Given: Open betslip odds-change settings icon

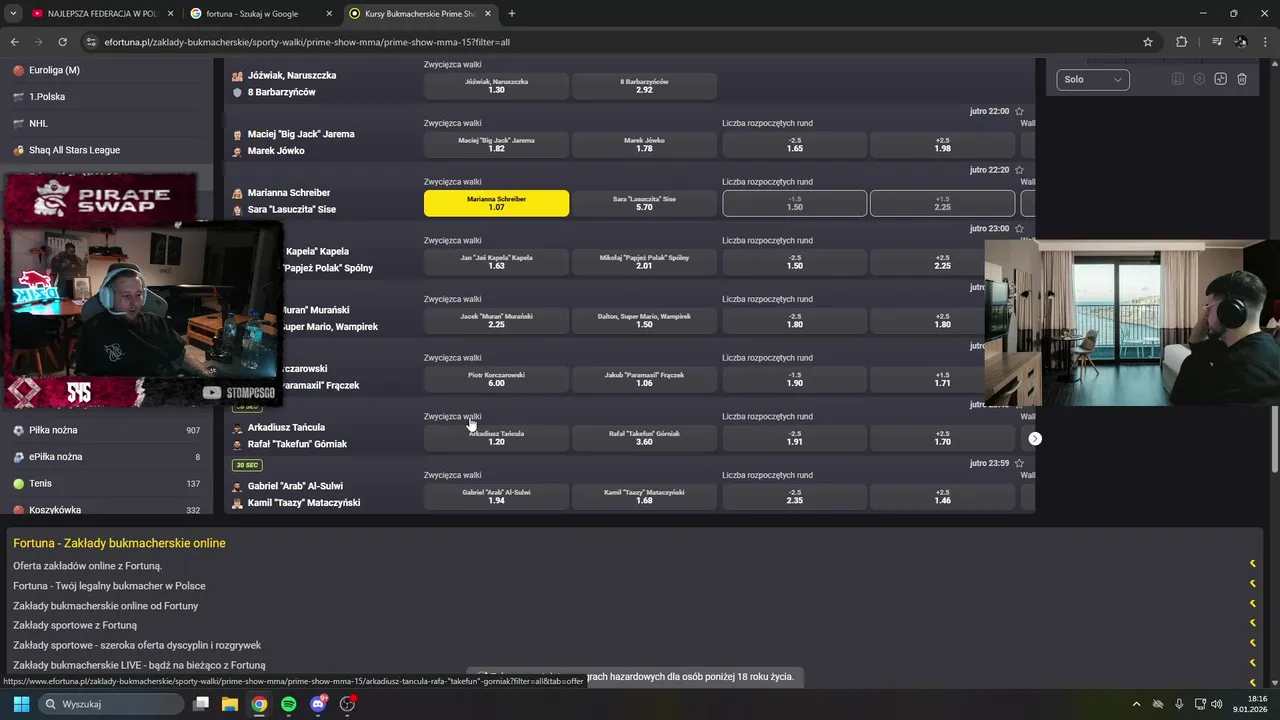Looking at the screenshot, I should 1177,79.
